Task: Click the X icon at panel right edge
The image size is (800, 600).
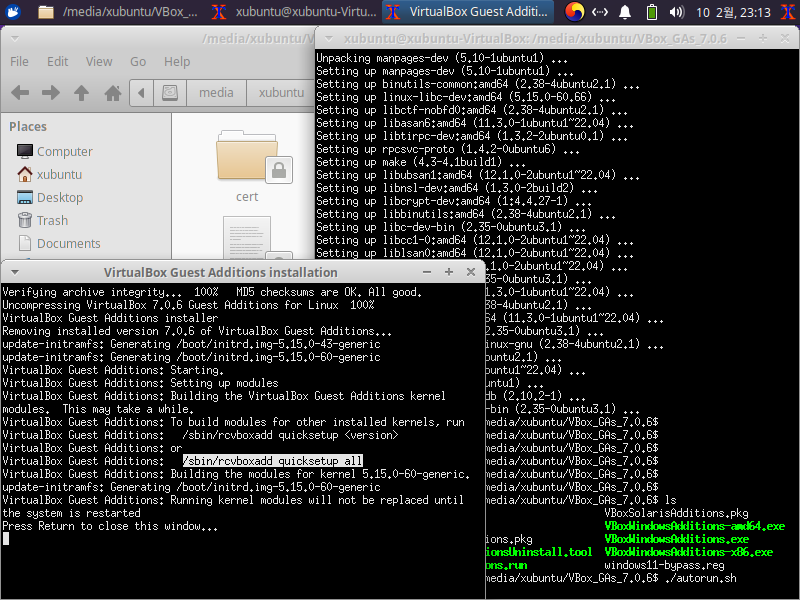Action: click(x=788, y=12)
